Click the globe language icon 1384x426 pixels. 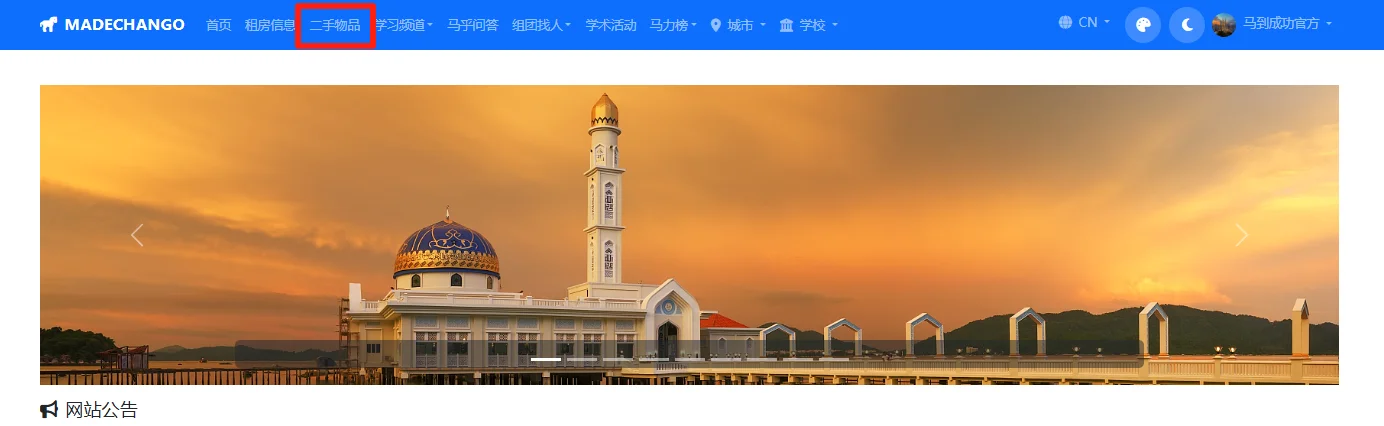(1065, 22)
